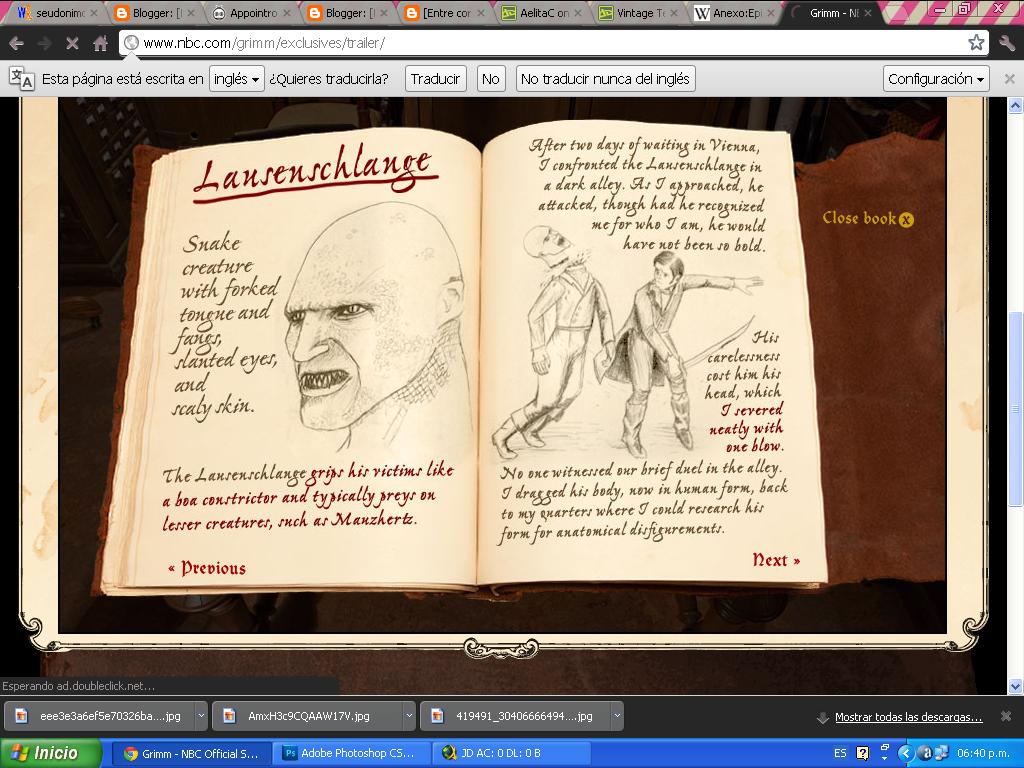Switch to the Anexo:Epi Wikipedia tab

coord(737,13)
